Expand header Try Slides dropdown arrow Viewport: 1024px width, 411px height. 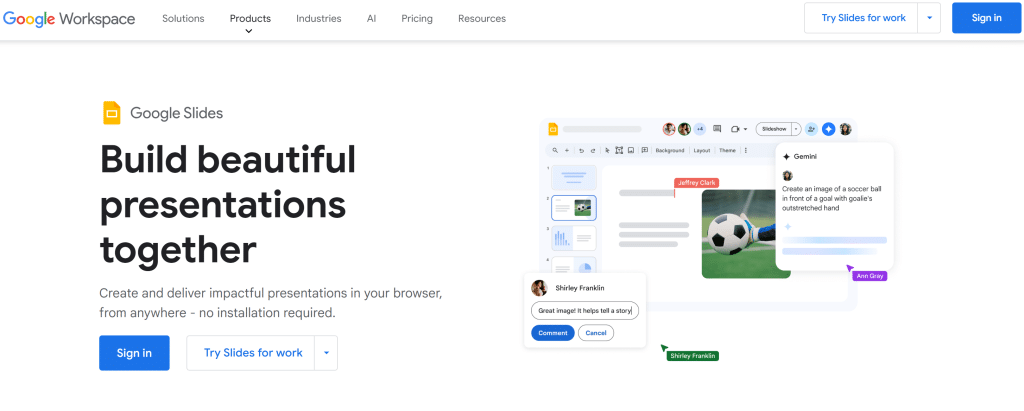click(929, 18)
